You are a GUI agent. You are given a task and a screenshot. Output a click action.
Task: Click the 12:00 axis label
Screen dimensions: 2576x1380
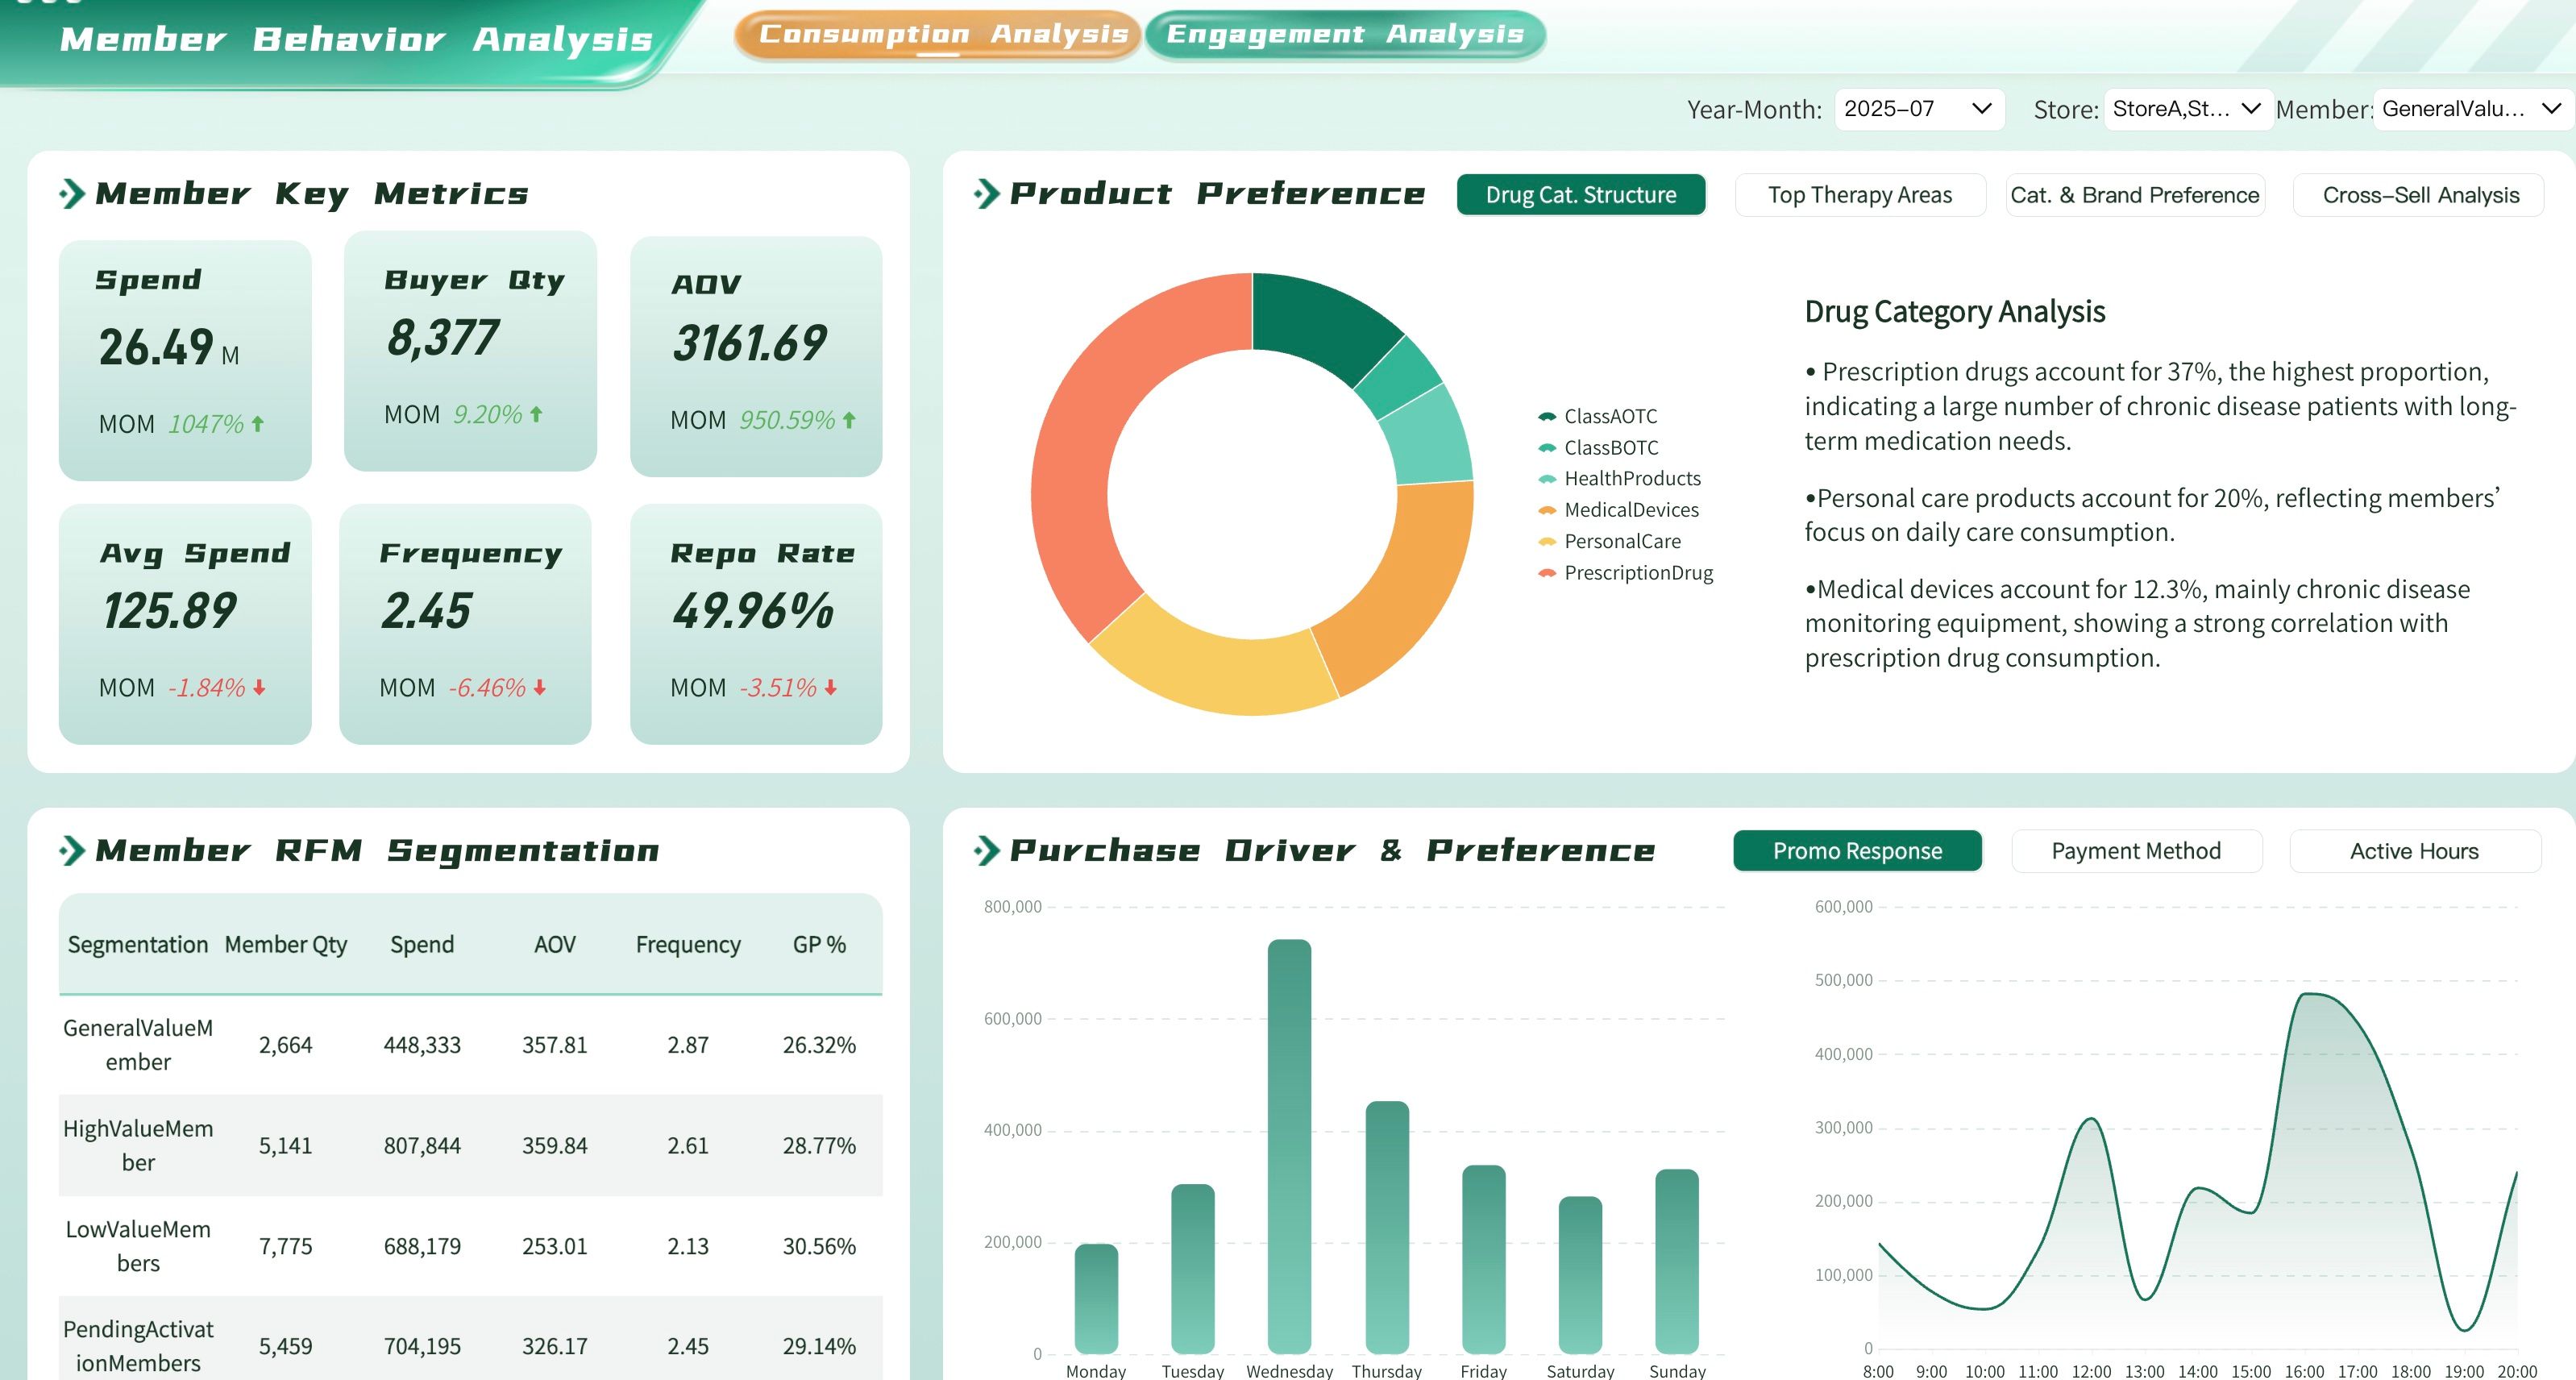pos(2091,1371)
